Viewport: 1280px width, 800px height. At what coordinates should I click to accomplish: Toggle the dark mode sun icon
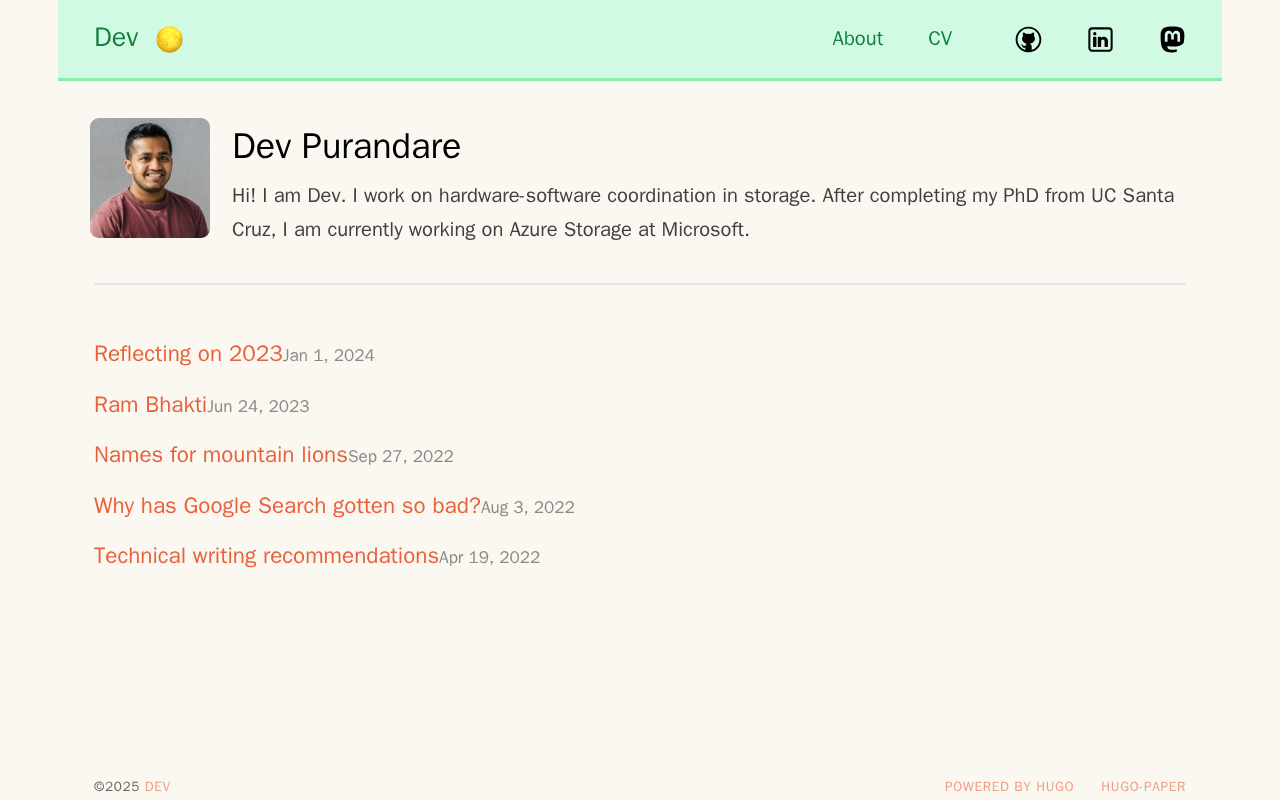[170, 39]
